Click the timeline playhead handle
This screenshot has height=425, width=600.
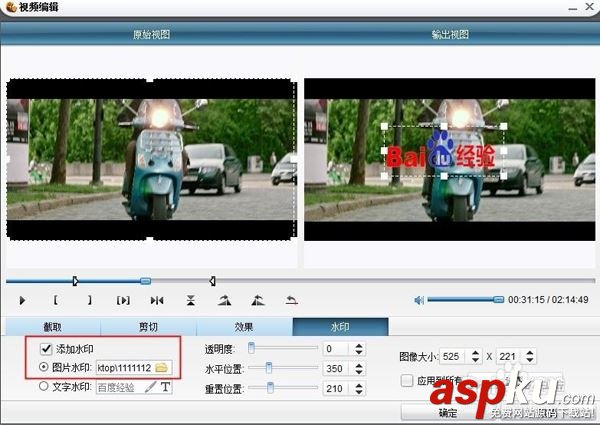point(145,281)
